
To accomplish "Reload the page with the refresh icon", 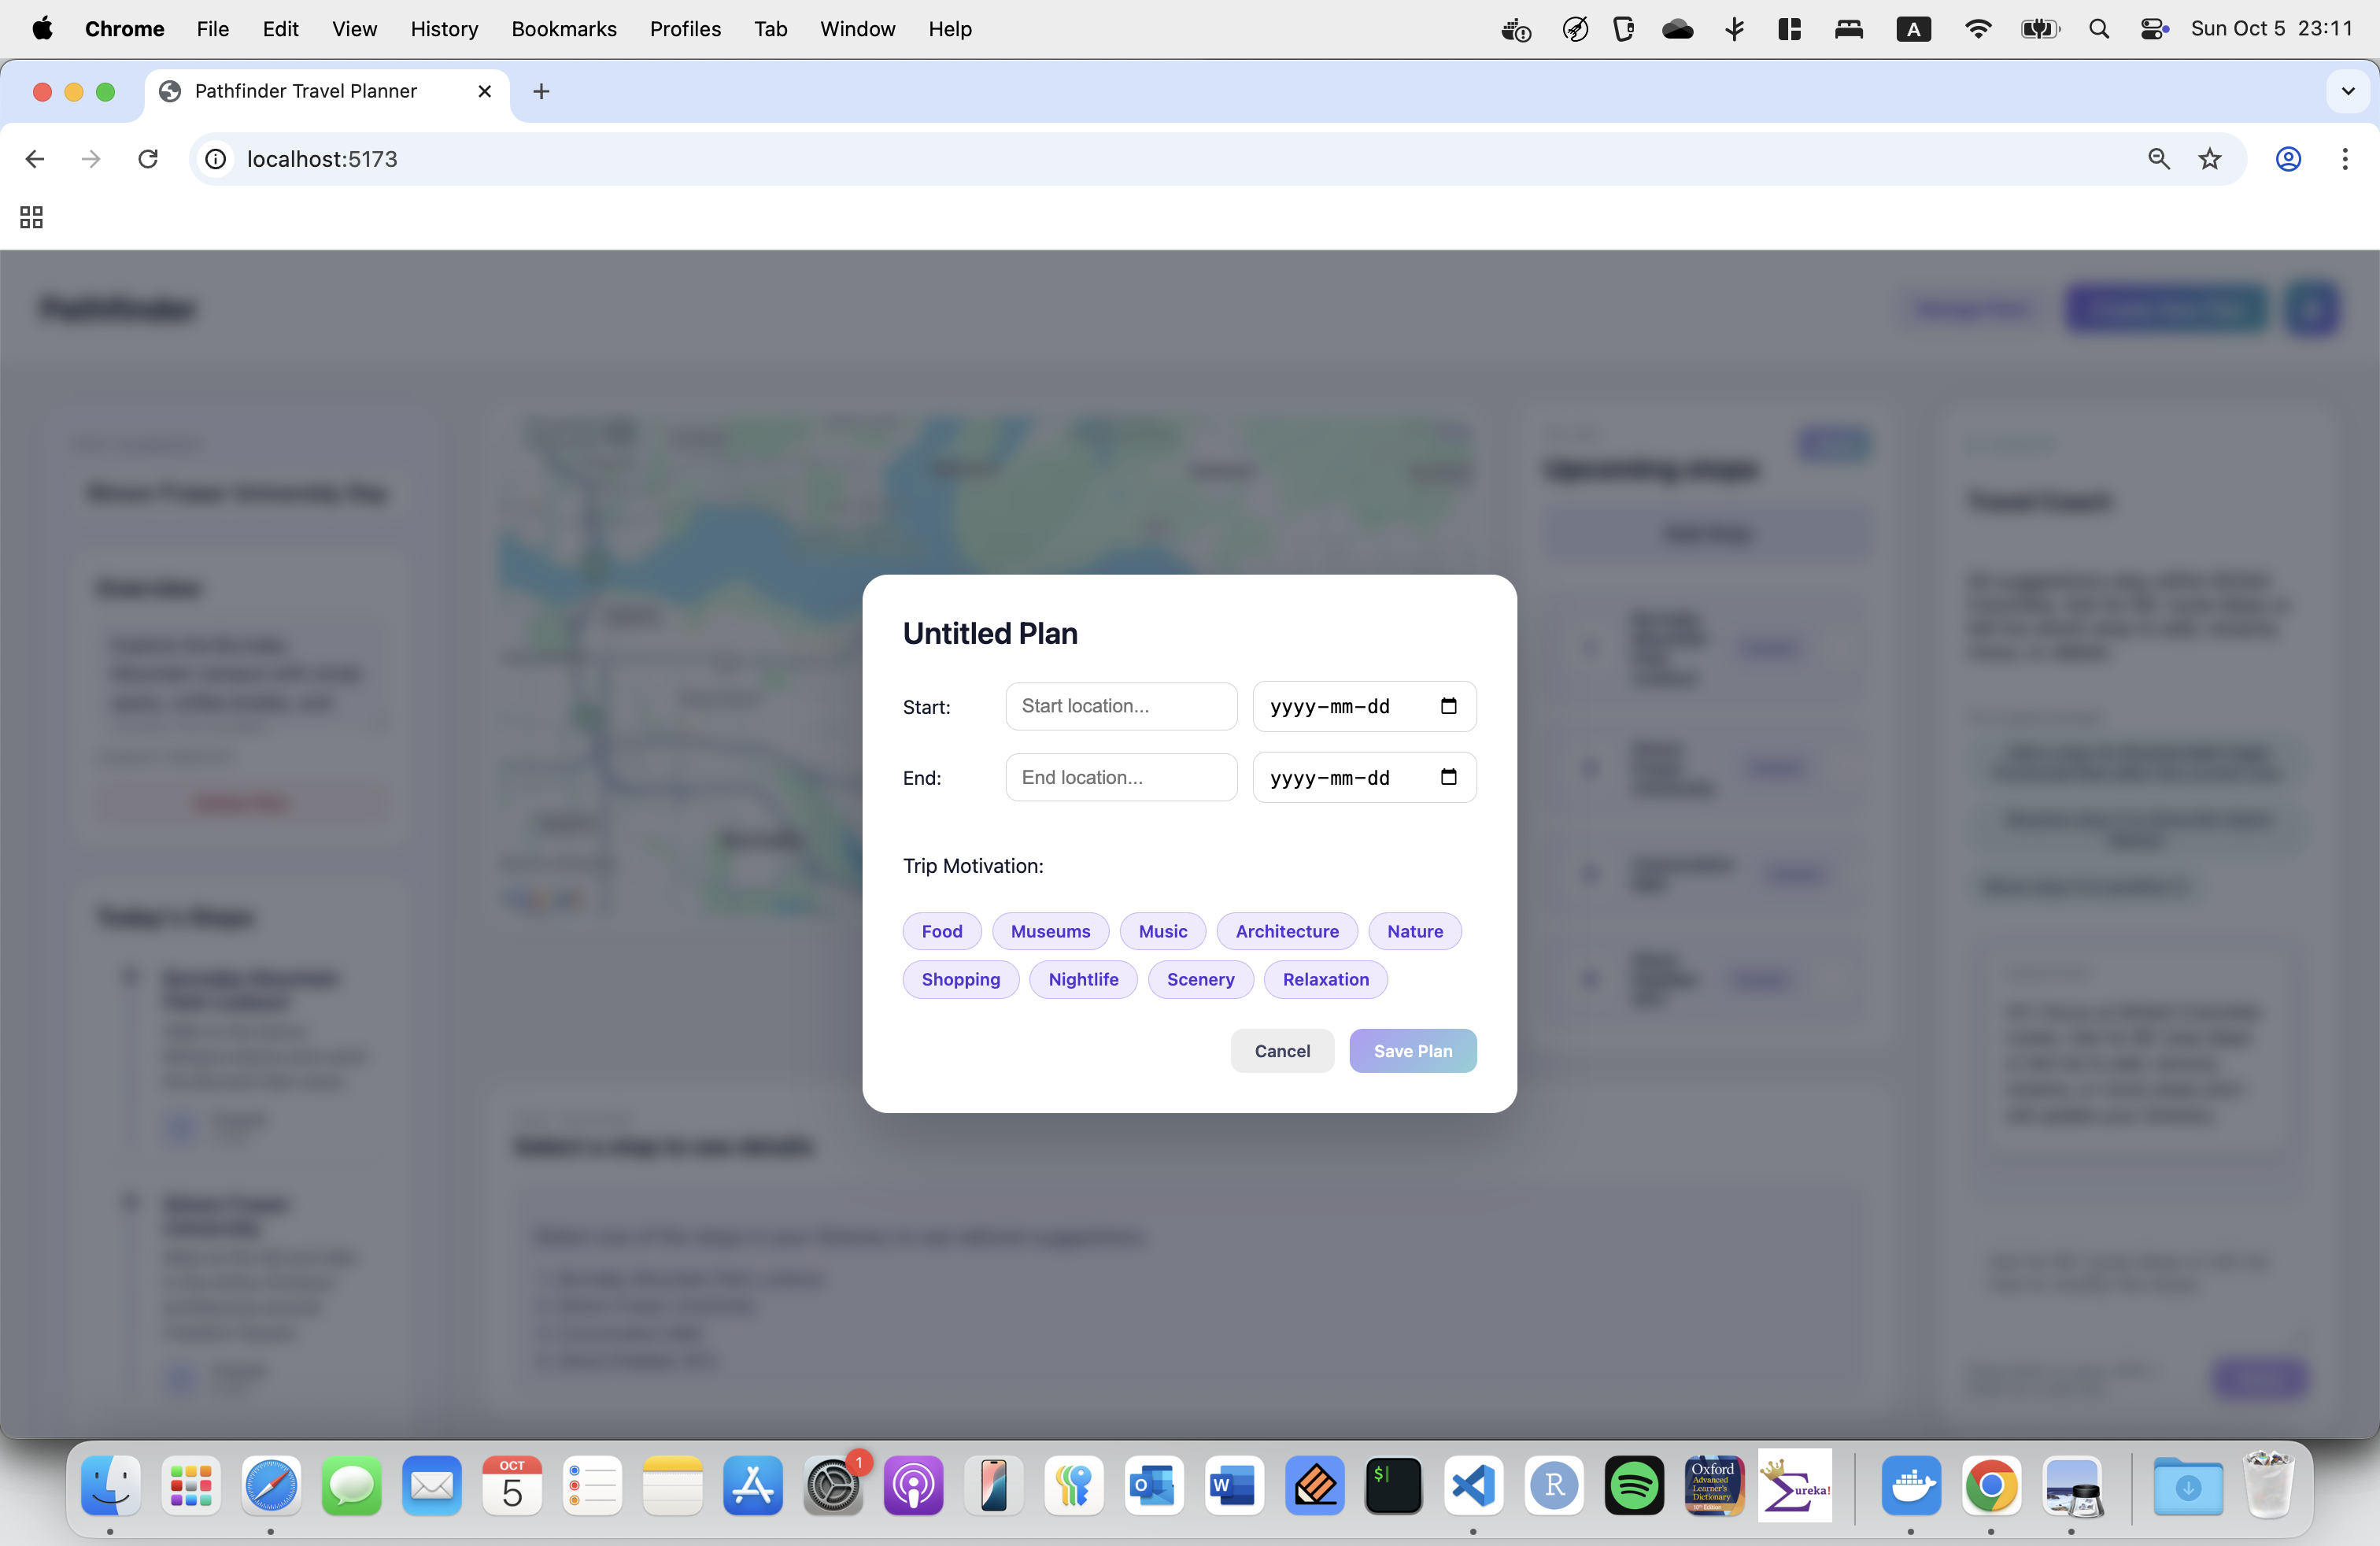I will click(x=148, y=159).
